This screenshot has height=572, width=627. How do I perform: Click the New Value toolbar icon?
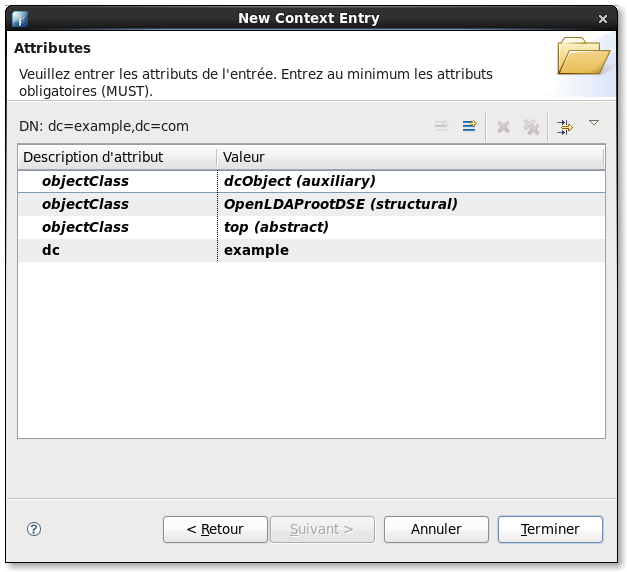click(441, 126)
